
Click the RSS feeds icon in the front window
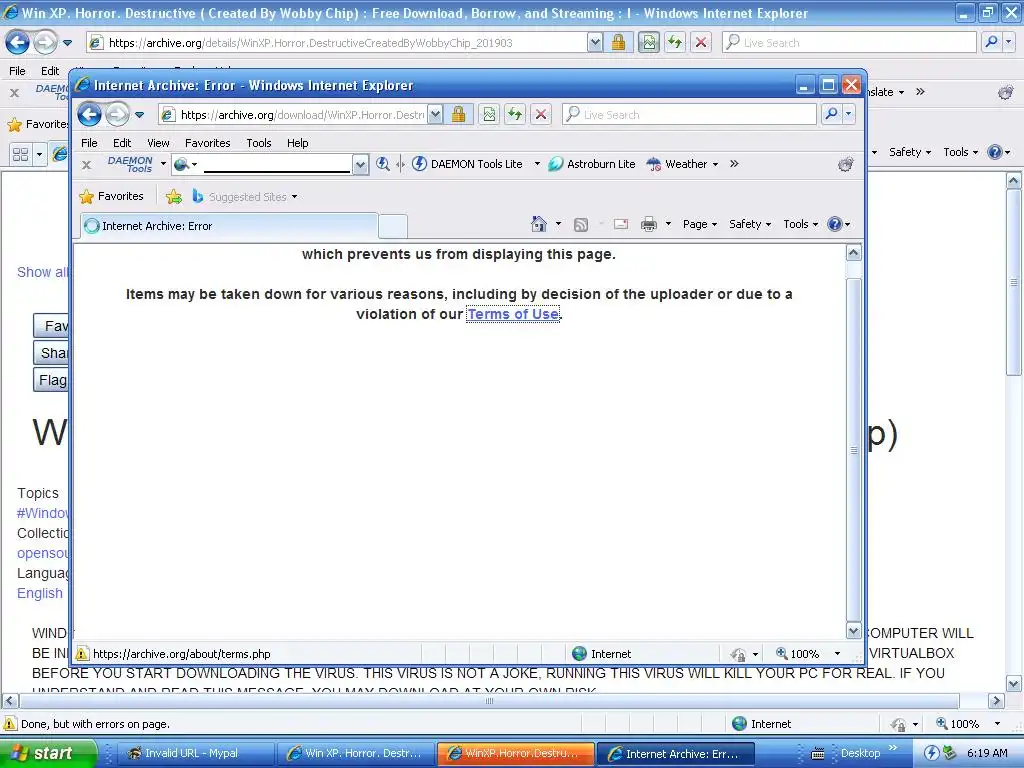(581, 225)
